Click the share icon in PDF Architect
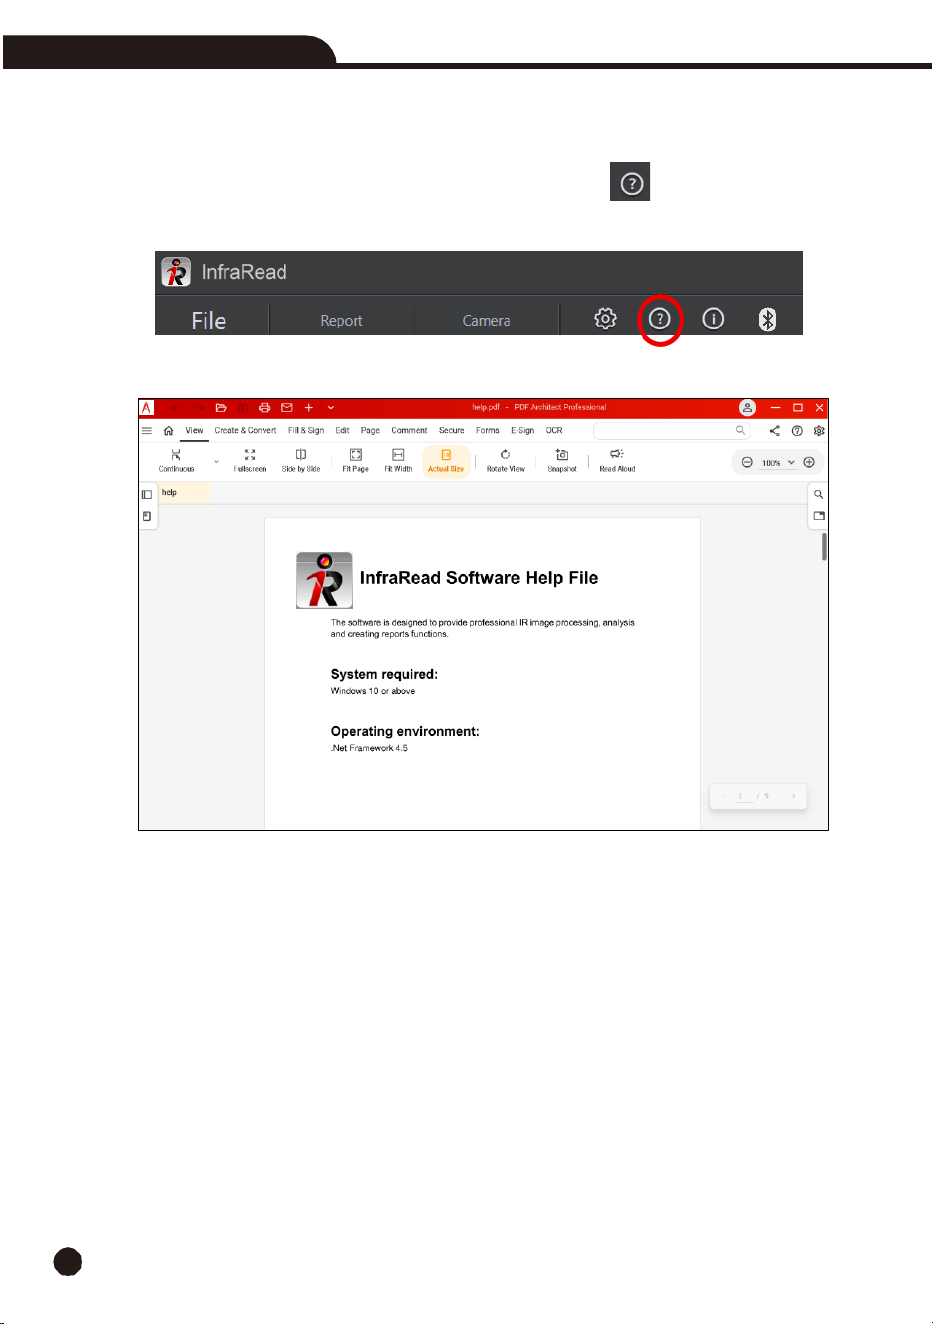Viewport: 933px width, 1324px height. pos(774,431)
